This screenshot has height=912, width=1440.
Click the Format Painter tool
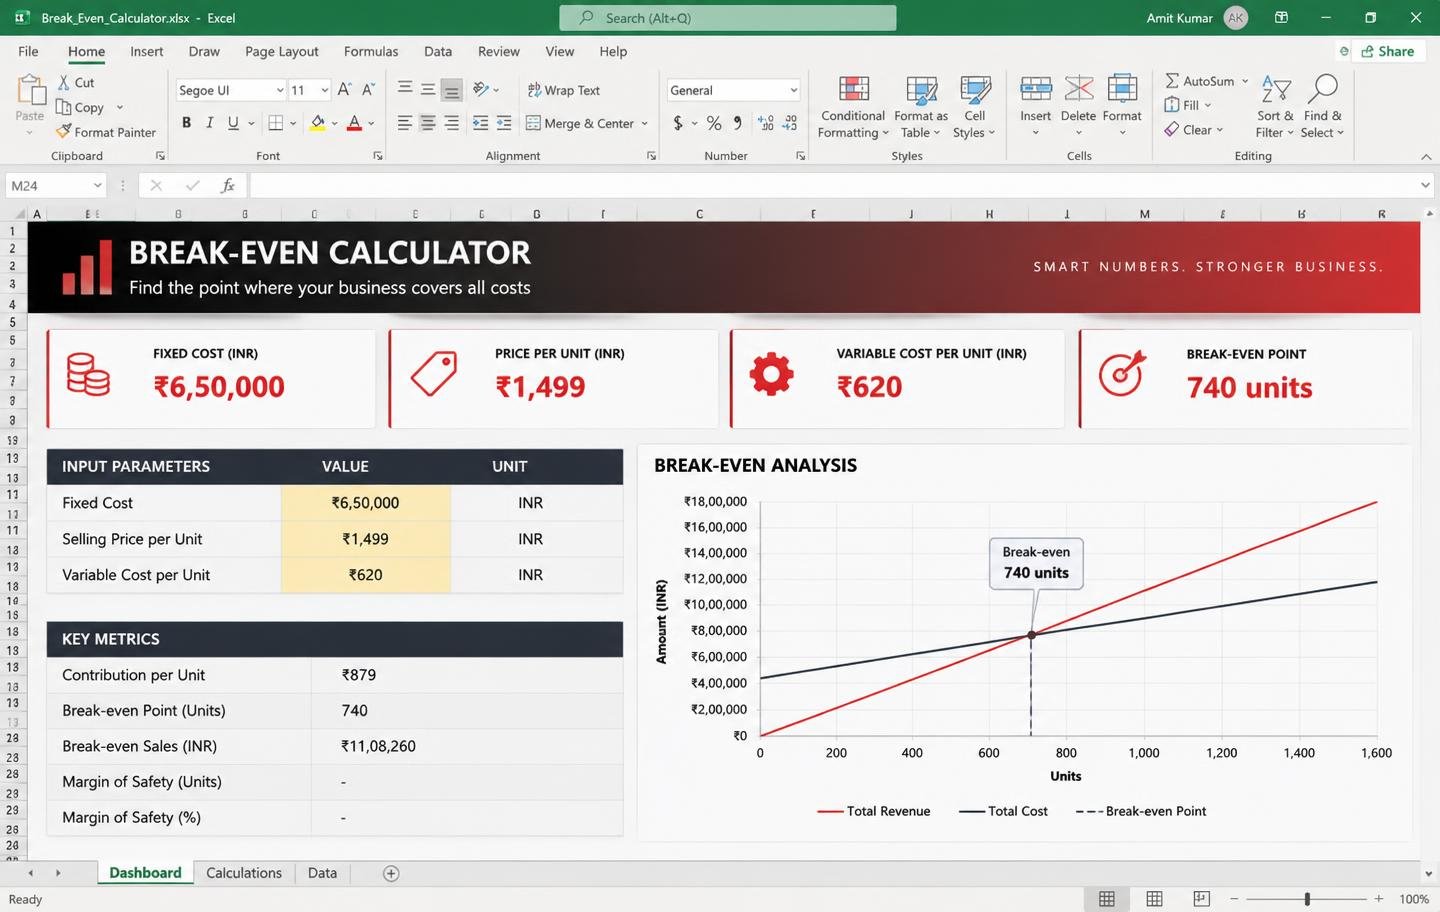click(x=106, y=132)
